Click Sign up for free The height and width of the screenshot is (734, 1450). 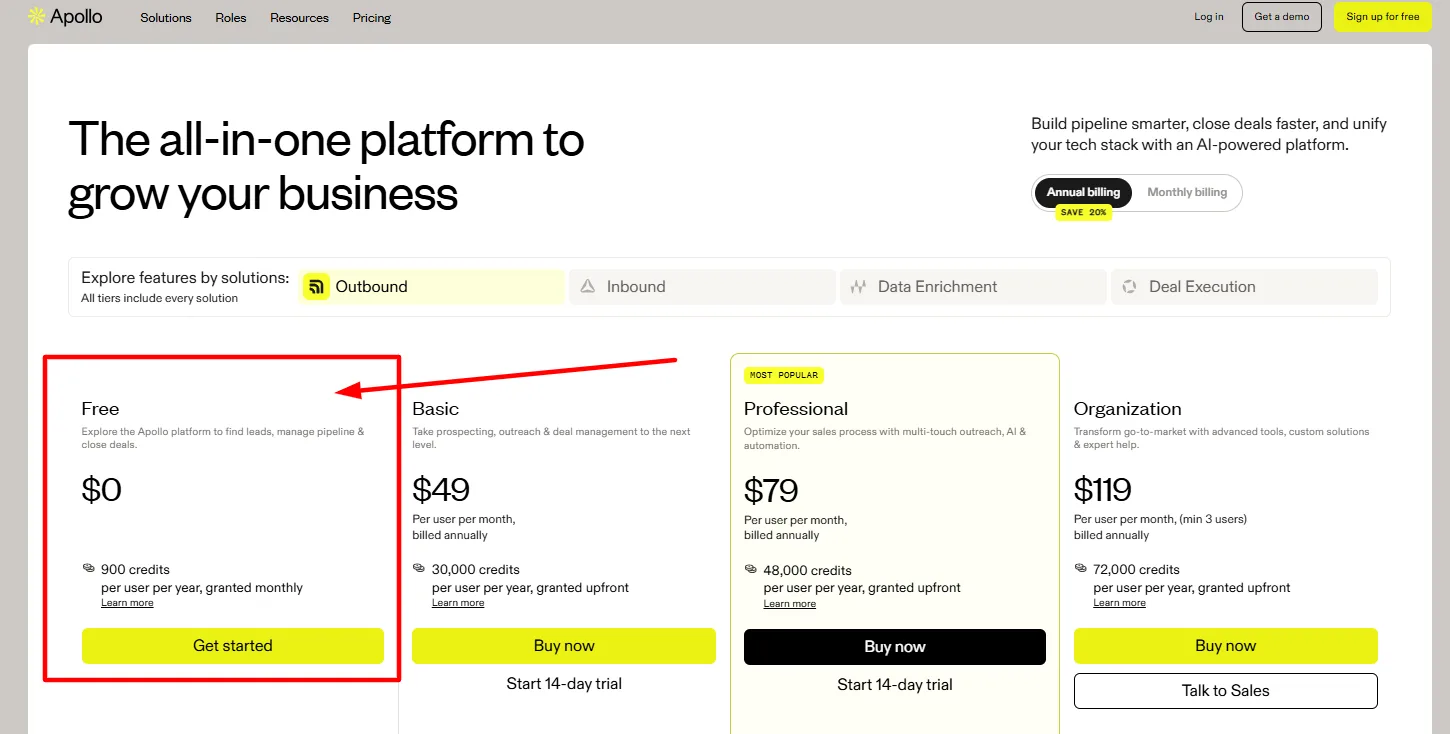click(1383, 17)
